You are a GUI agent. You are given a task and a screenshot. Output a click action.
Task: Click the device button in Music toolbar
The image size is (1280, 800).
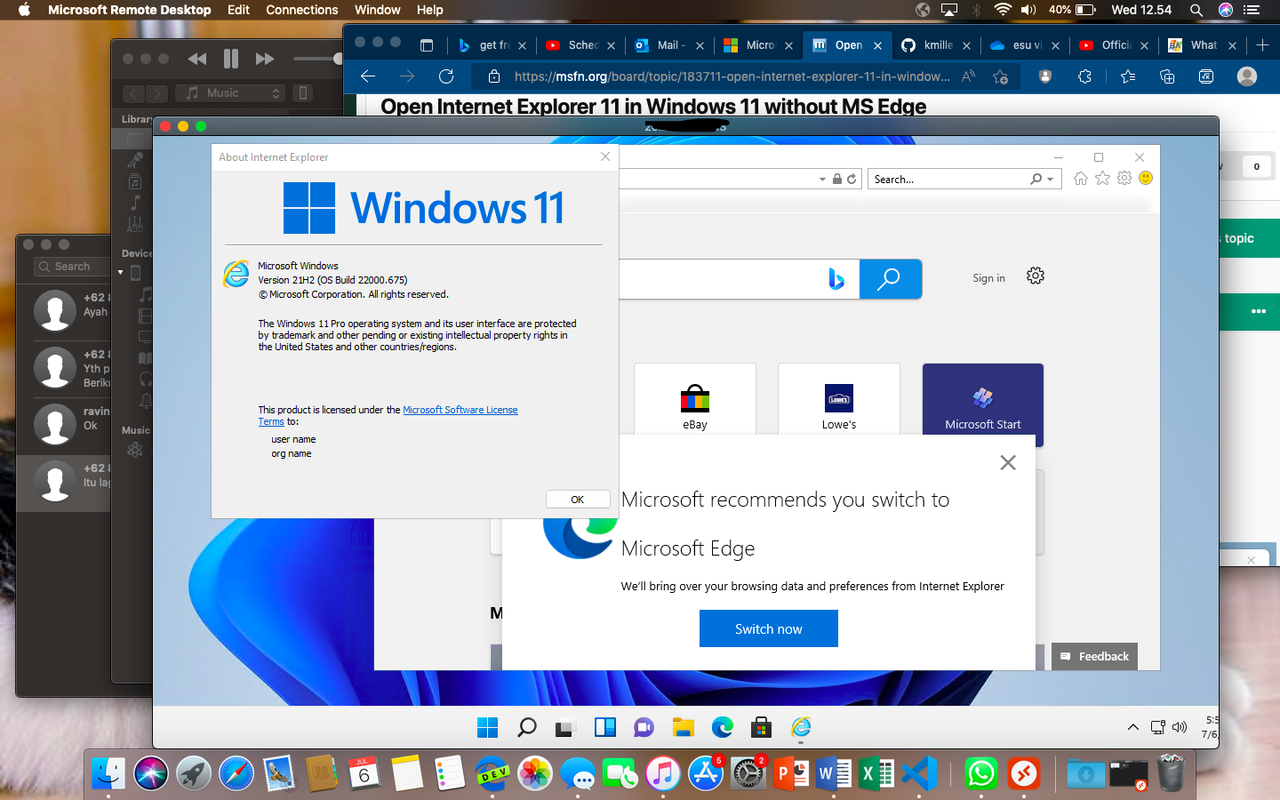coord(303,93)
